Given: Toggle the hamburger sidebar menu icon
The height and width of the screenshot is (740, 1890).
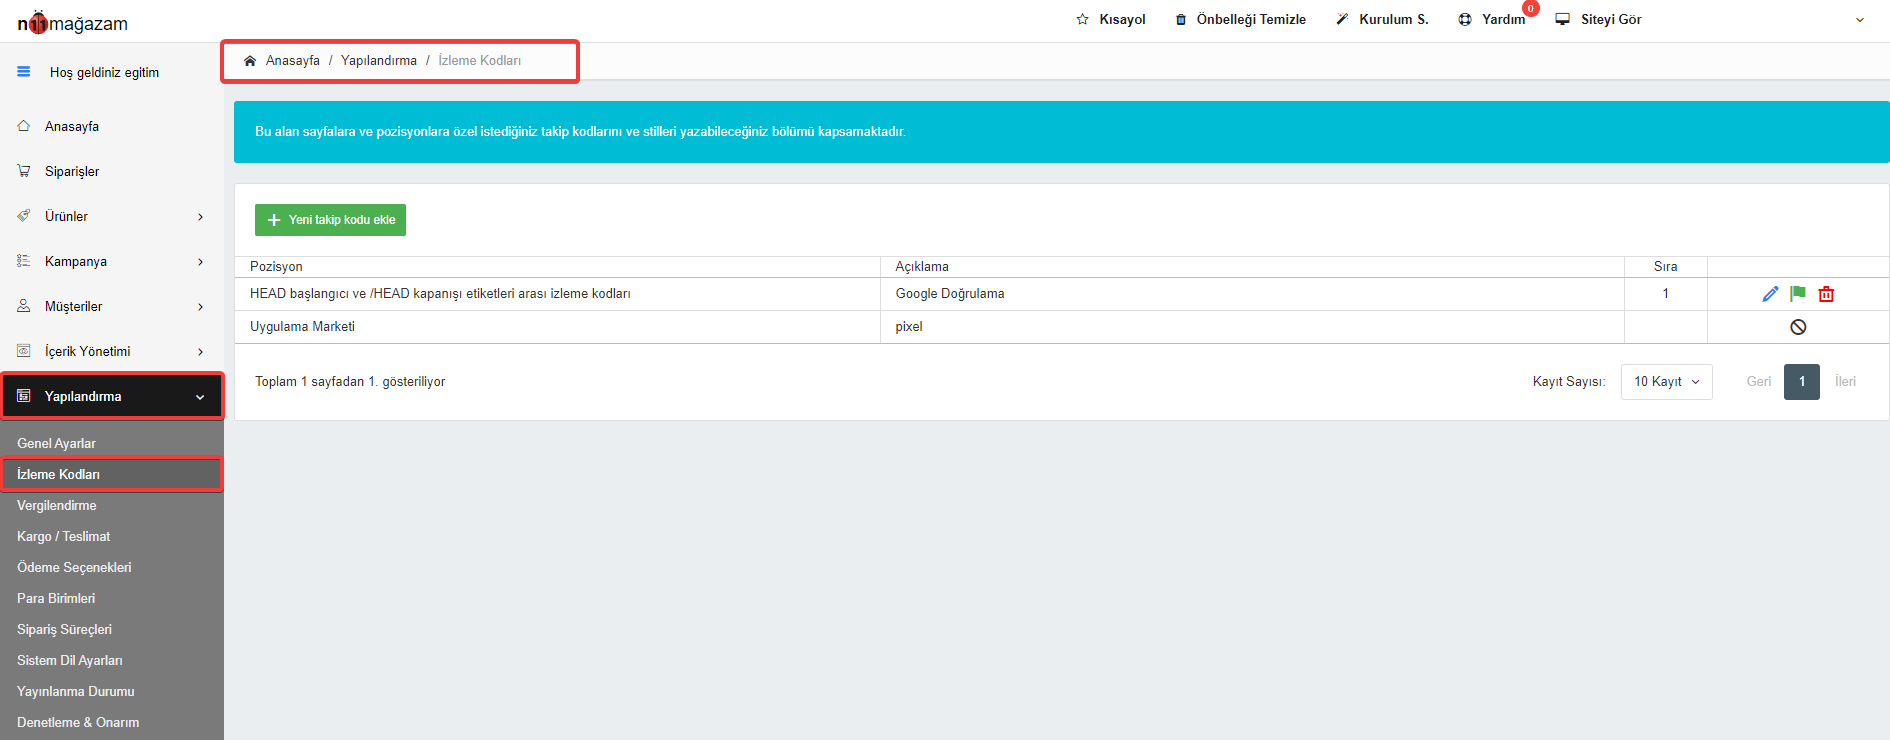Looking at the screenshot, I should coord(24,72).
